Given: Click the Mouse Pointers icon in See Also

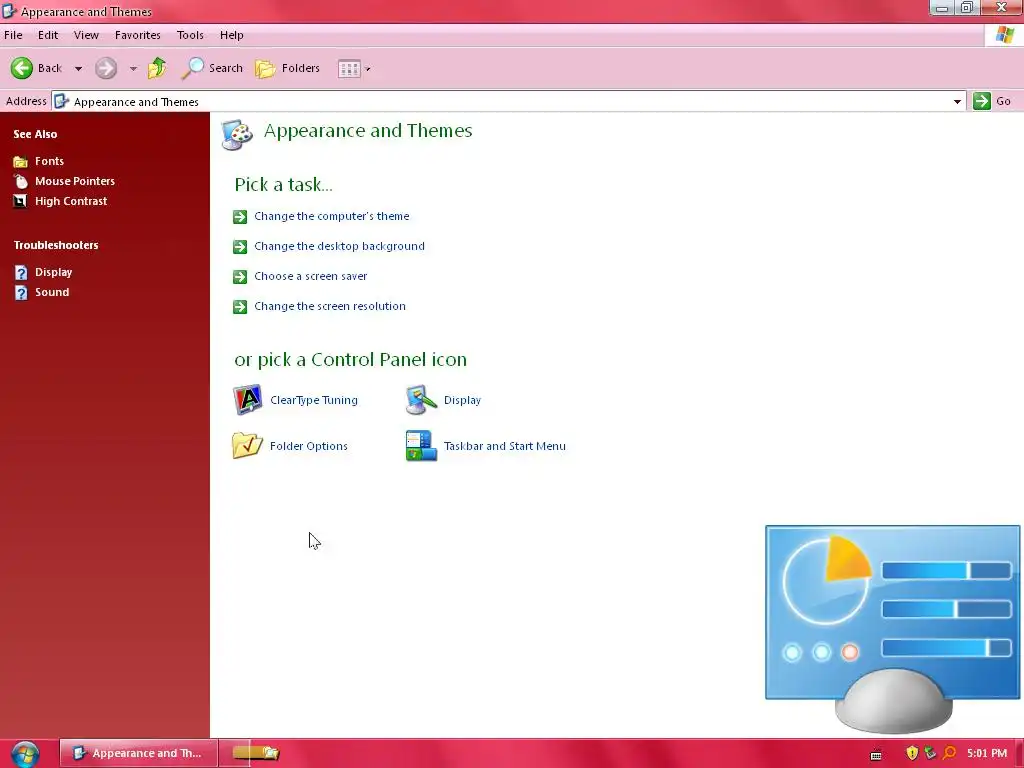Looking at the screenshot, I should pos(21,182).
